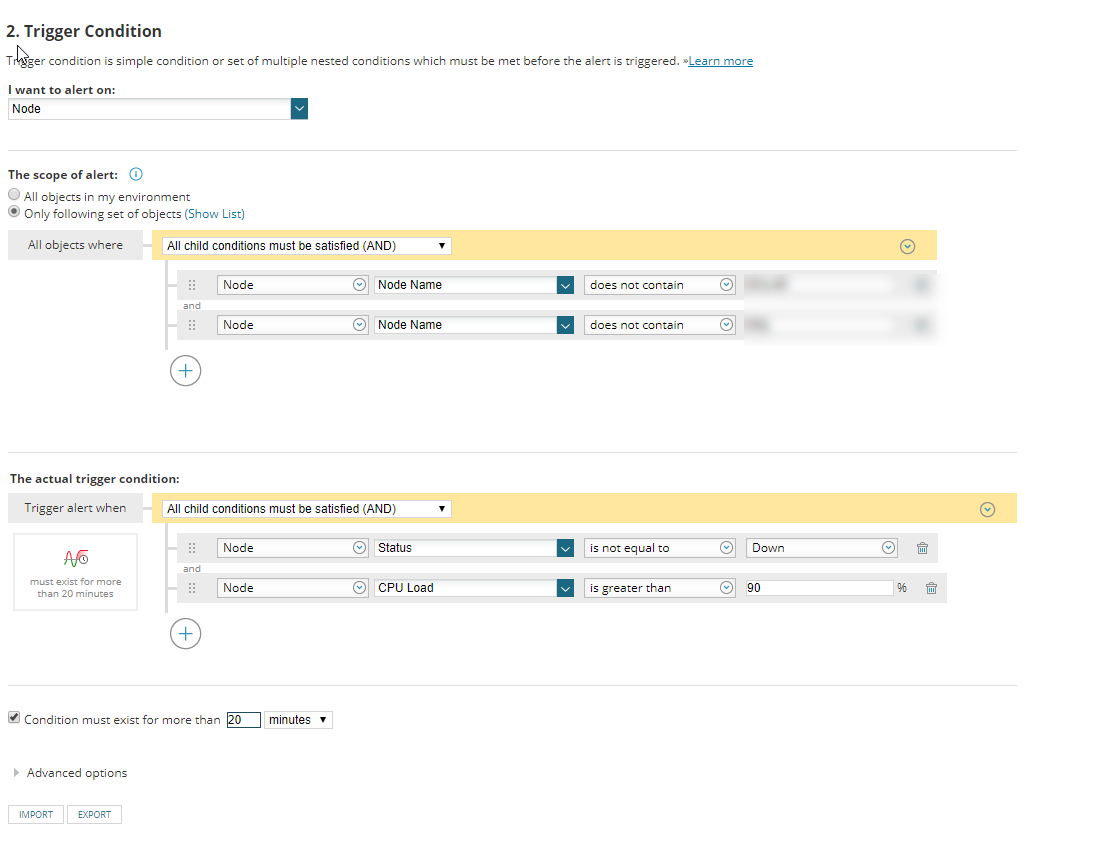Open the Show List link
Viewport: 1113px width, 851px height.
pyautogui.click(x=214, y=214)
